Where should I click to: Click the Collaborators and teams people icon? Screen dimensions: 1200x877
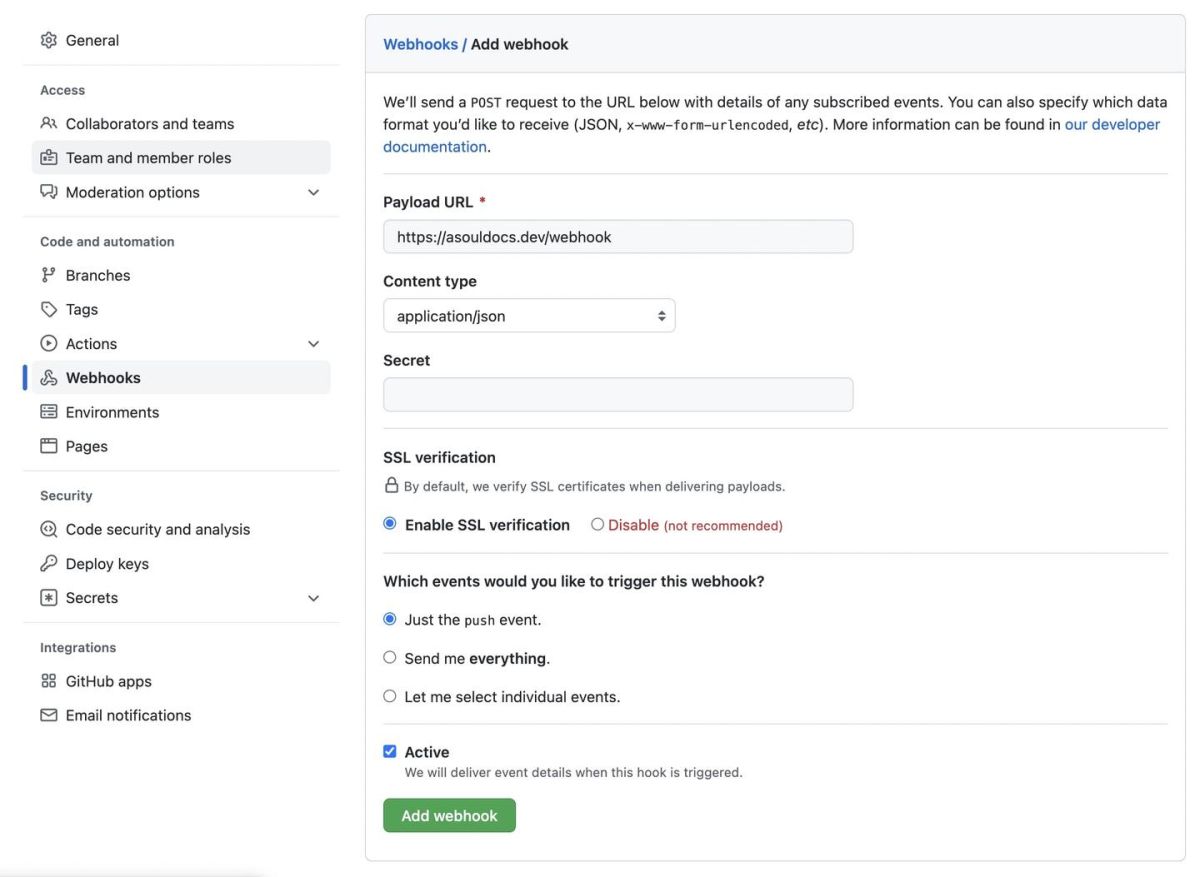coord(48,124)
